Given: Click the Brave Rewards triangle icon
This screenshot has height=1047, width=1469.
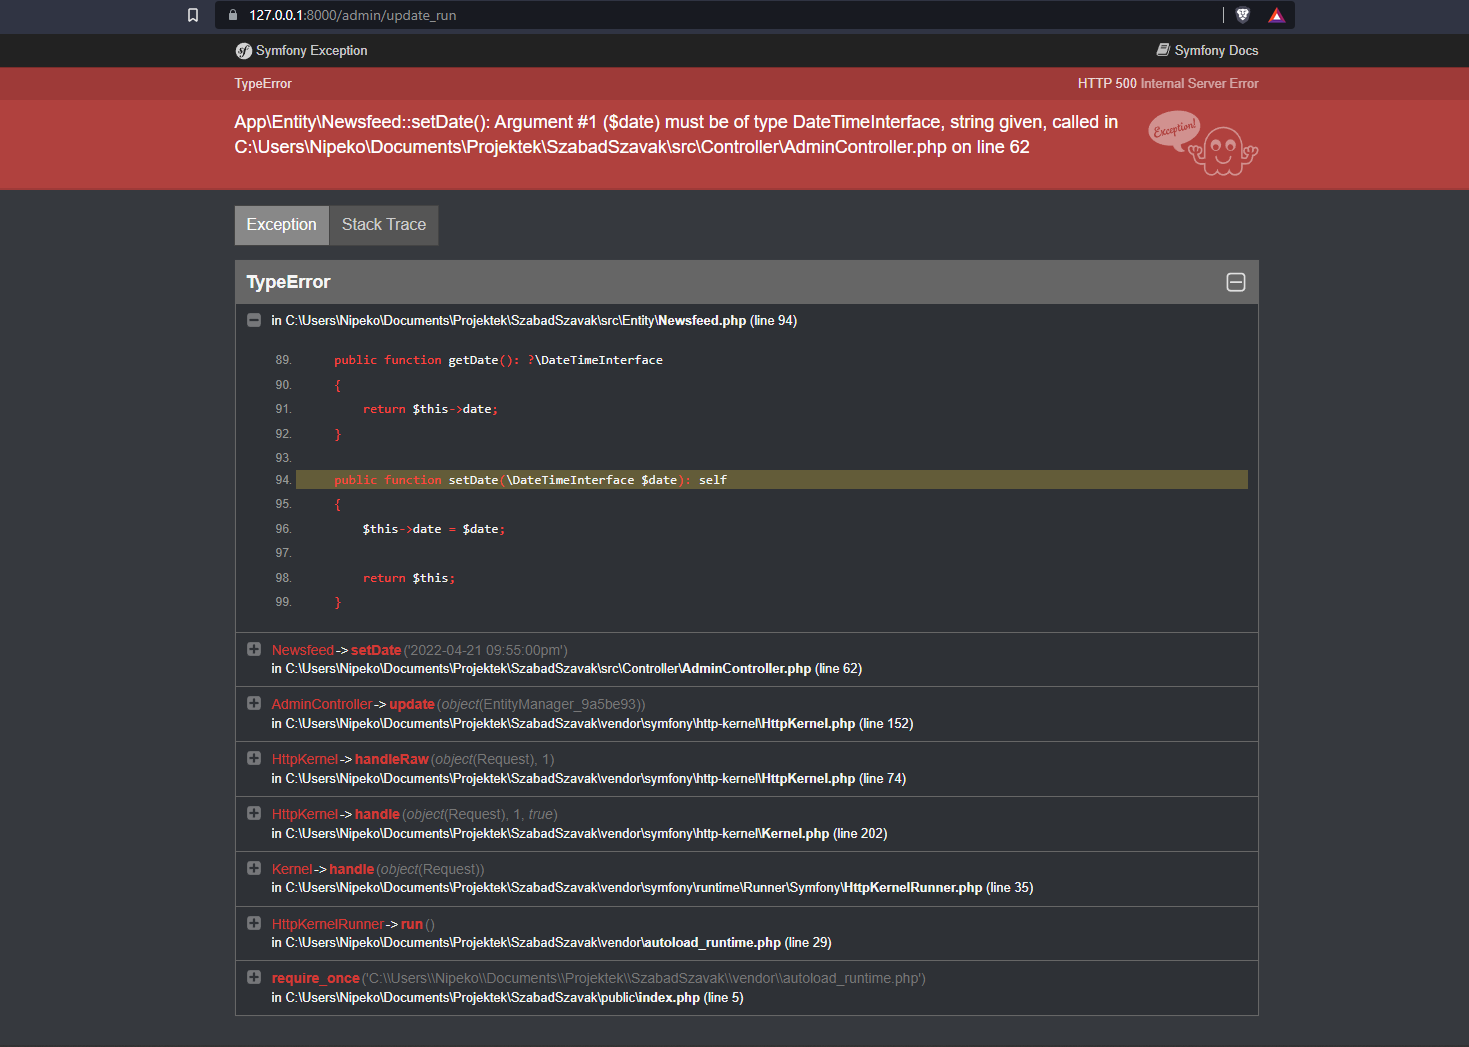Looking at the screenshot, I should pyautogui.click(x=1277, y=15).
